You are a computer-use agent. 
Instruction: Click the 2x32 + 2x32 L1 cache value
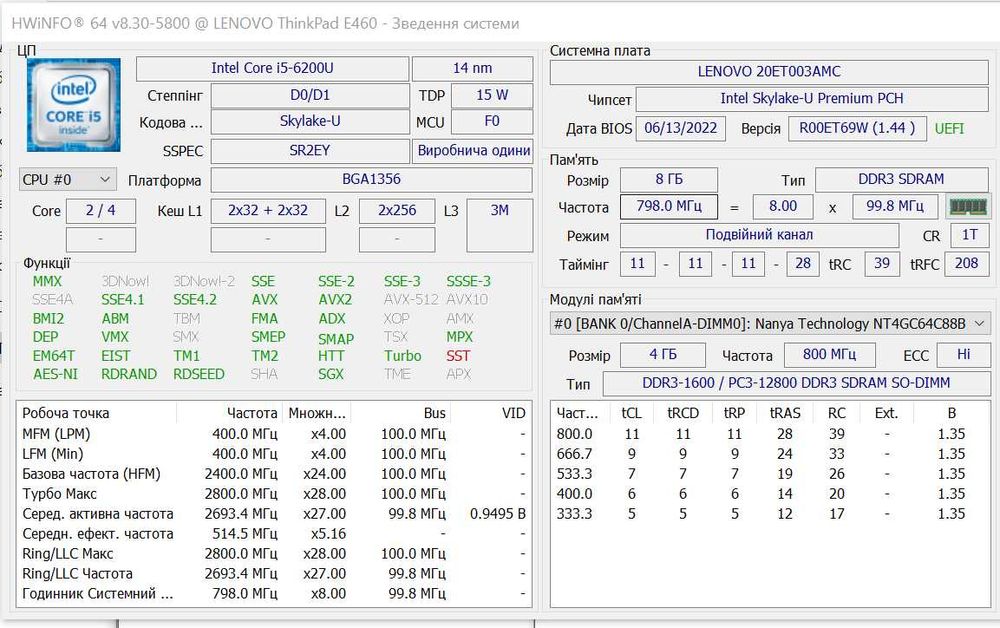pyautogui.click(x=268, y=211)
